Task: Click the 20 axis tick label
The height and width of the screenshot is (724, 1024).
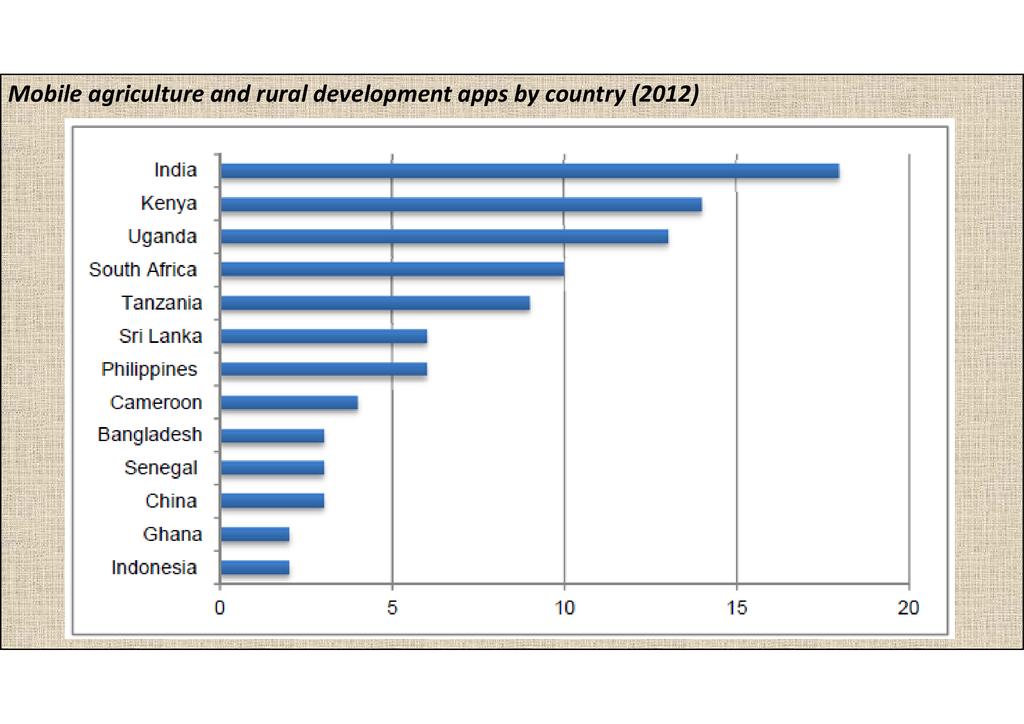Action: [908, 608]
